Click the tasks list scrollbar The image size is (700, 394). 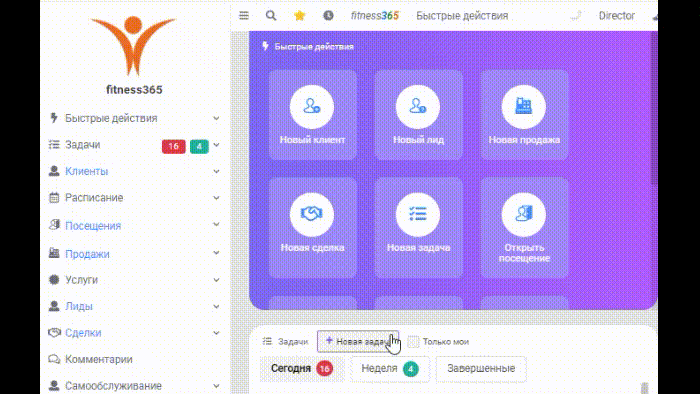pyautogui.click(x=645, y=388)
